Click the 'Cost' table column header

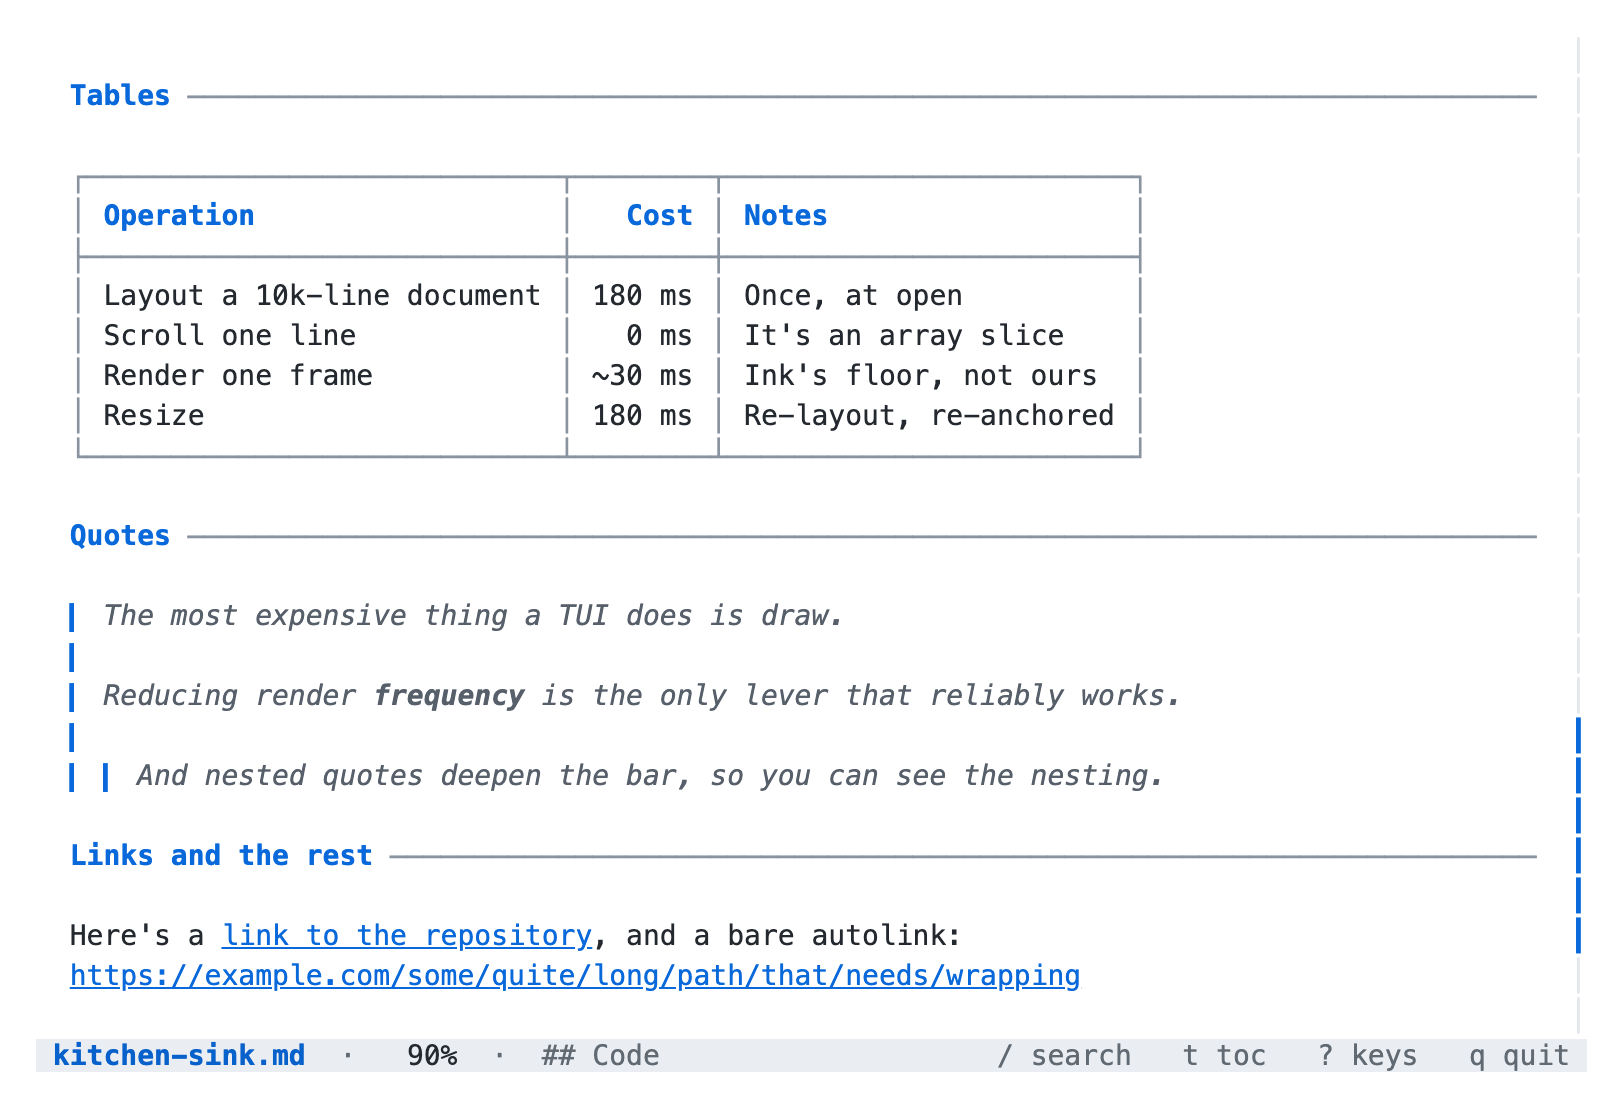pyautogui.click(x=659, y=216)
